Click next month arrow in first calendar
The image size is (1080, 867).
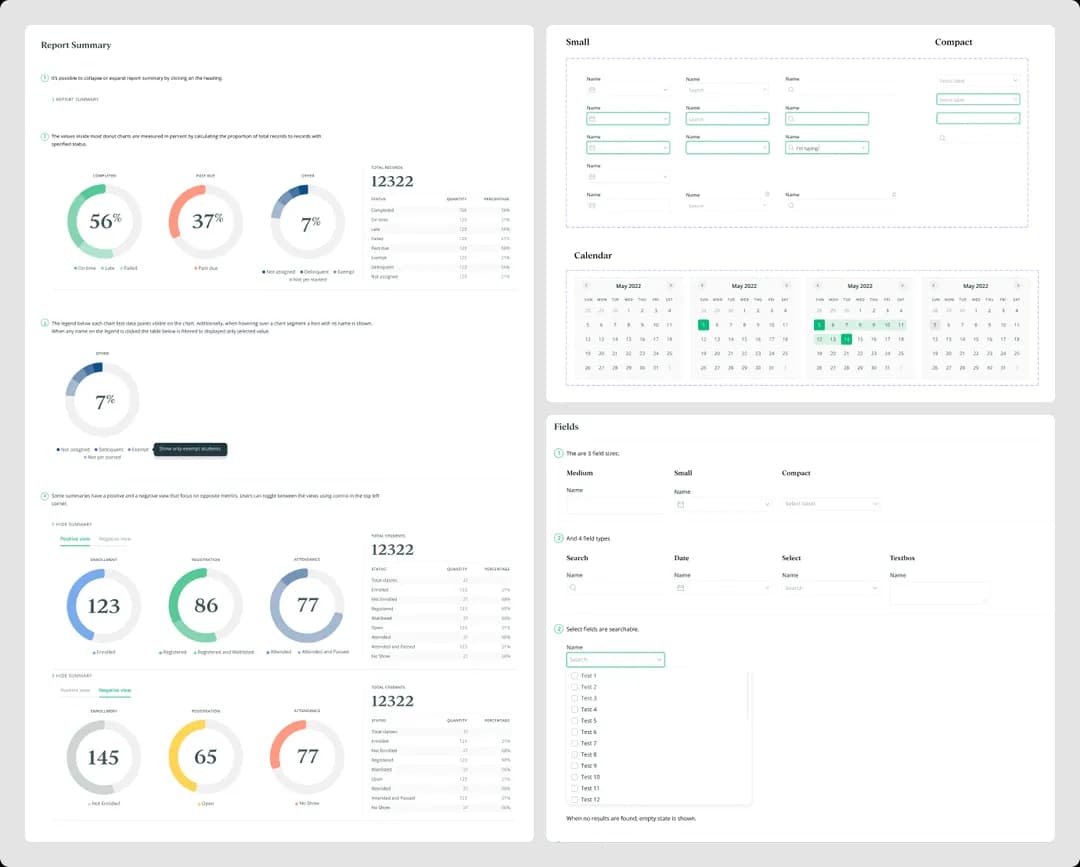[671, 286]
